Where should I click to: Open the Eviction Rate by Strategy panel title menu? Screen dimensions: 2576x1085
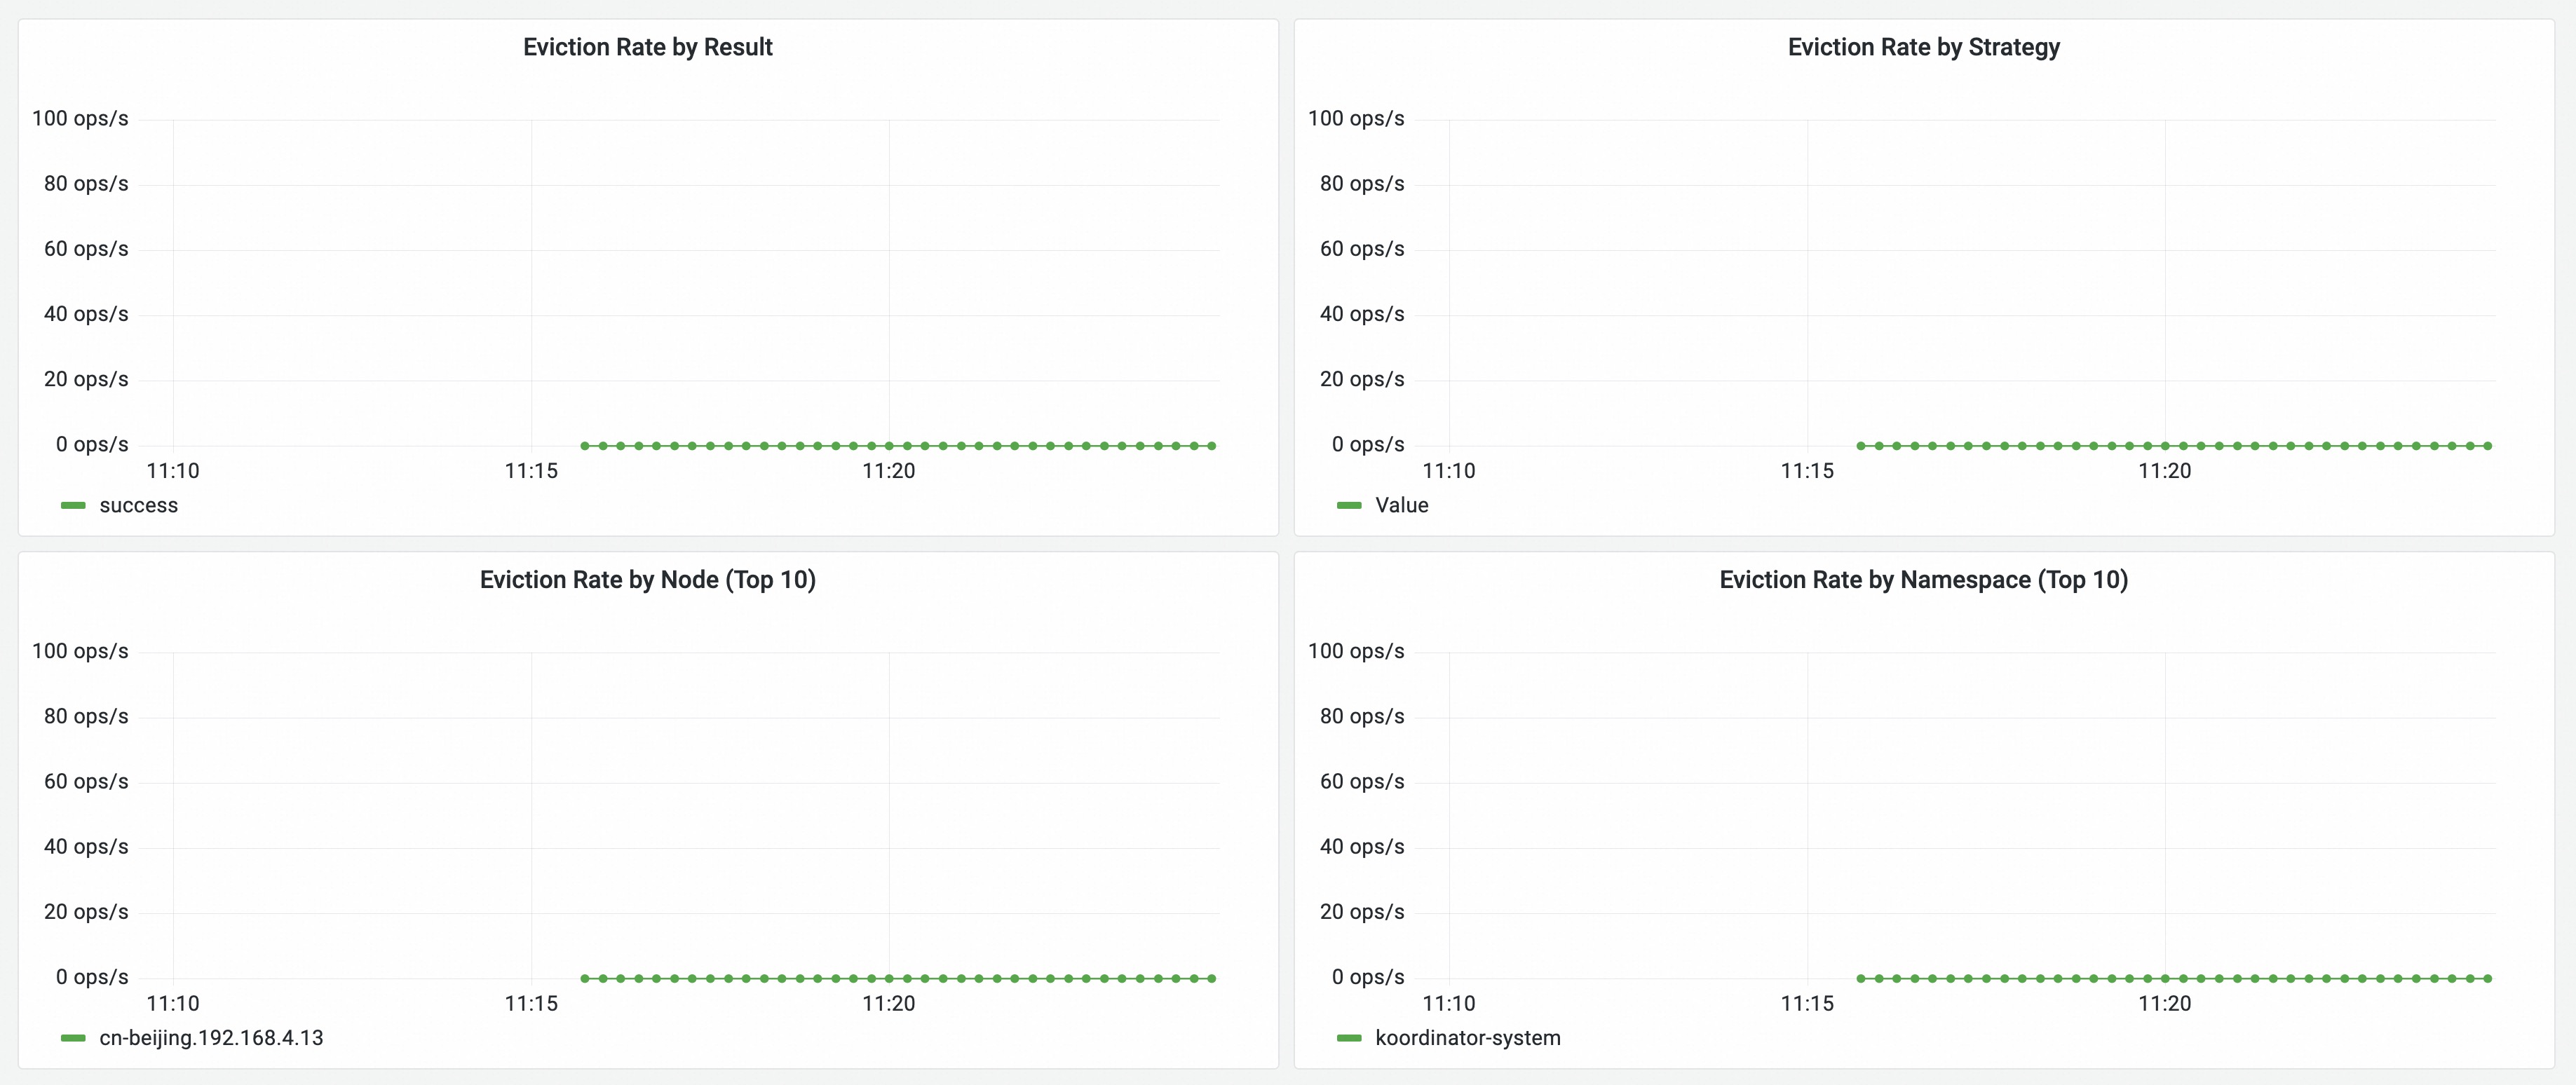click(1923, 47)
